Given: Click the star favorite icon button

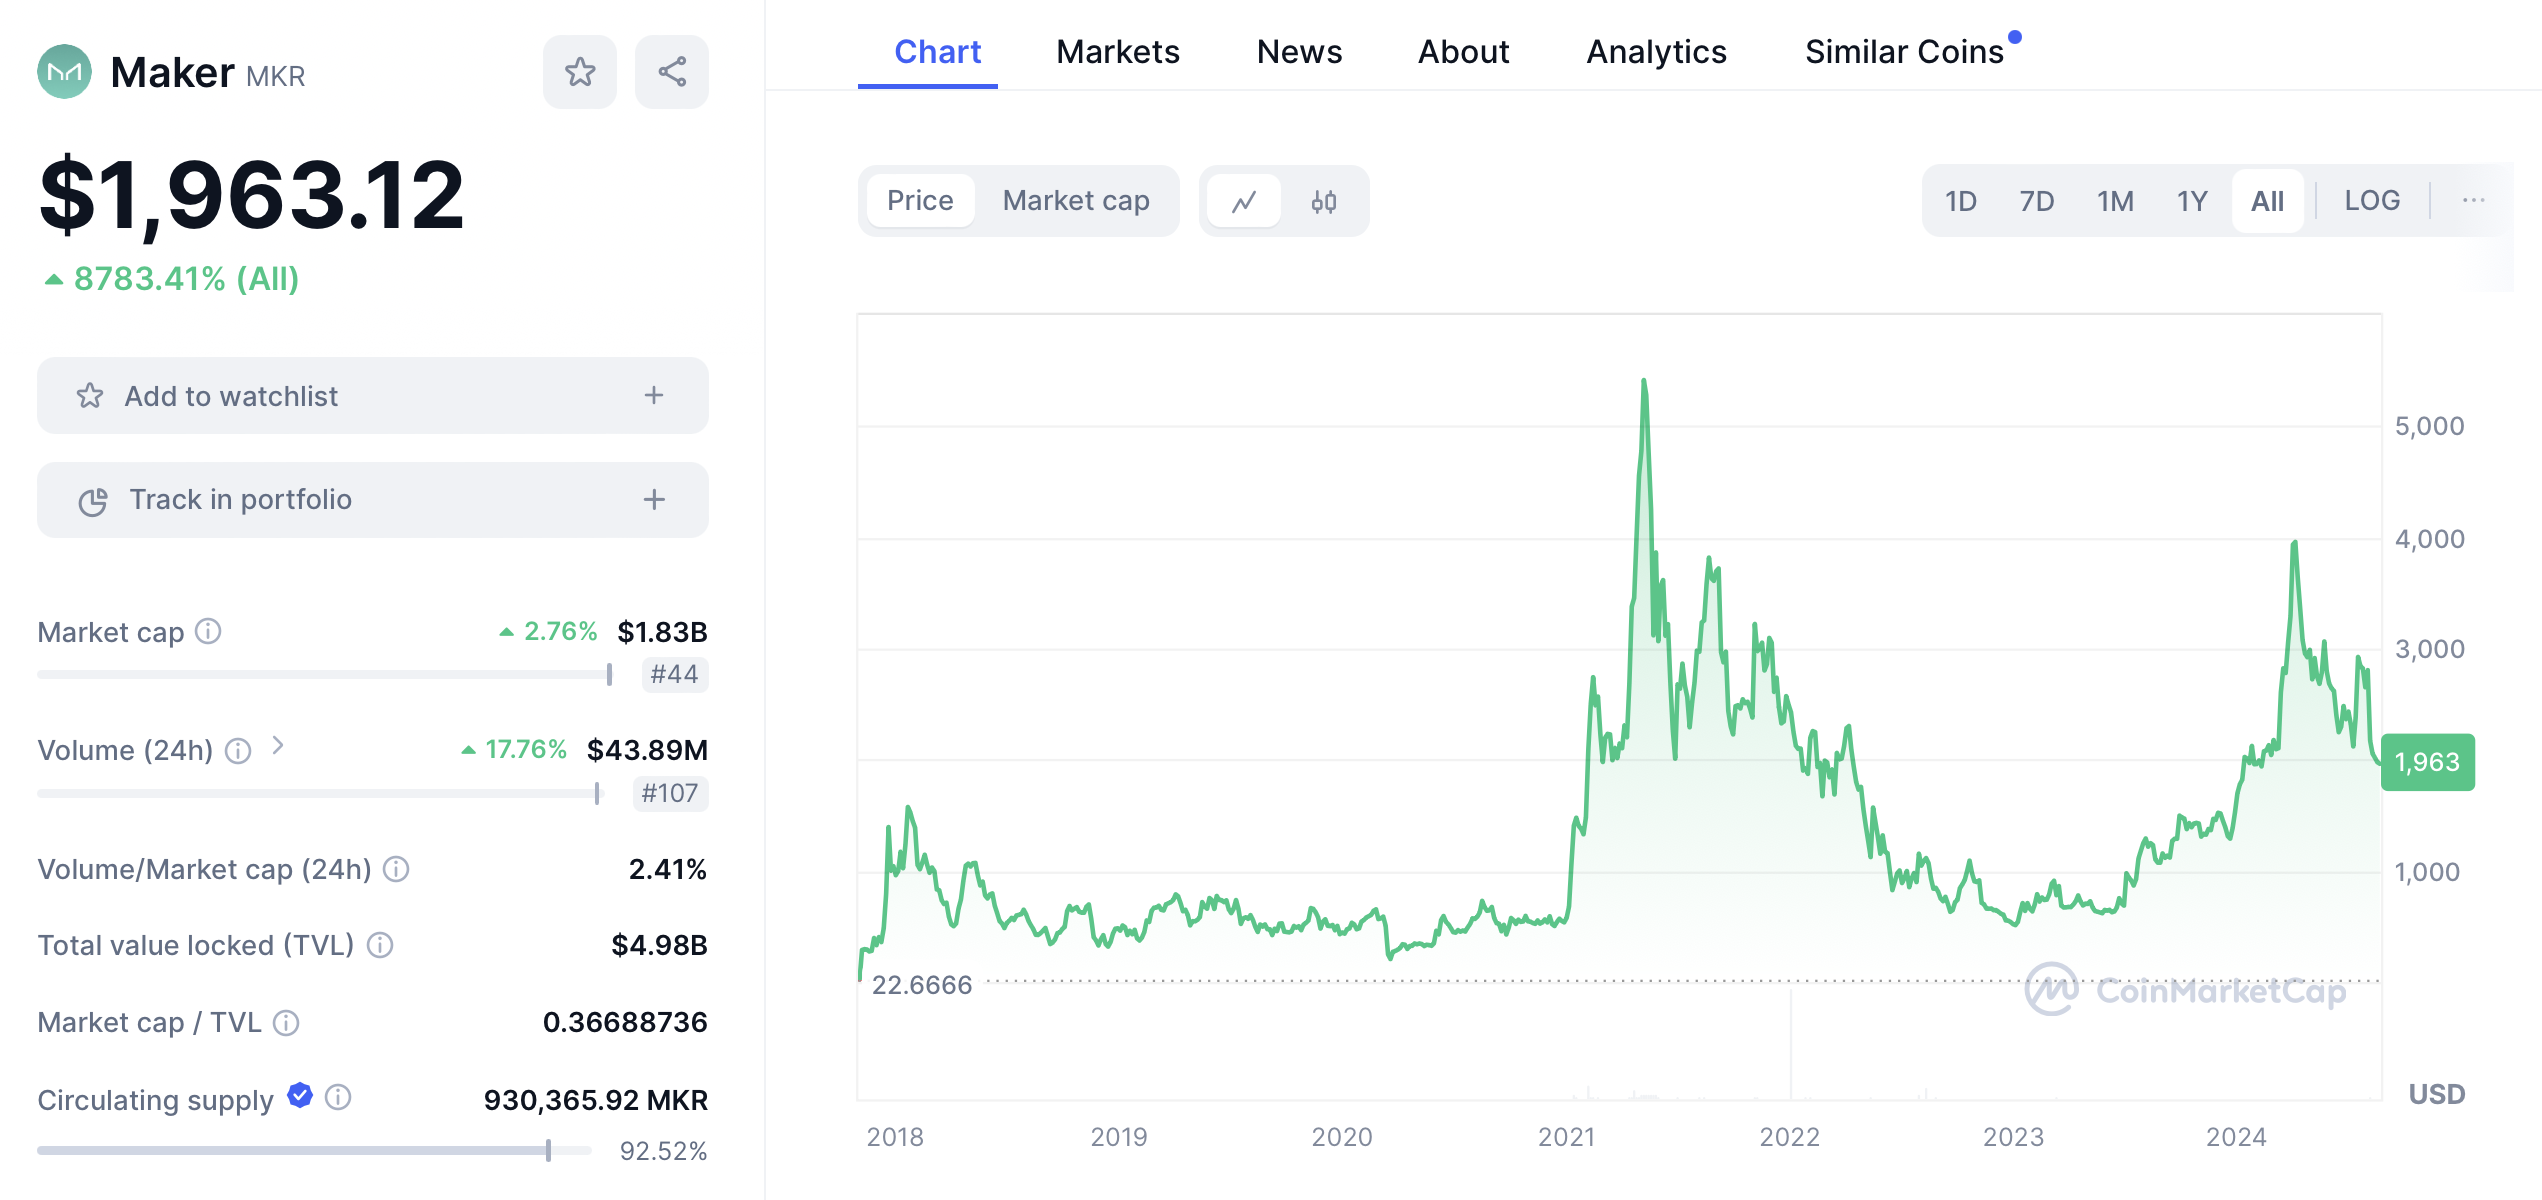Looking at the screenshot, I should [580, 72].
